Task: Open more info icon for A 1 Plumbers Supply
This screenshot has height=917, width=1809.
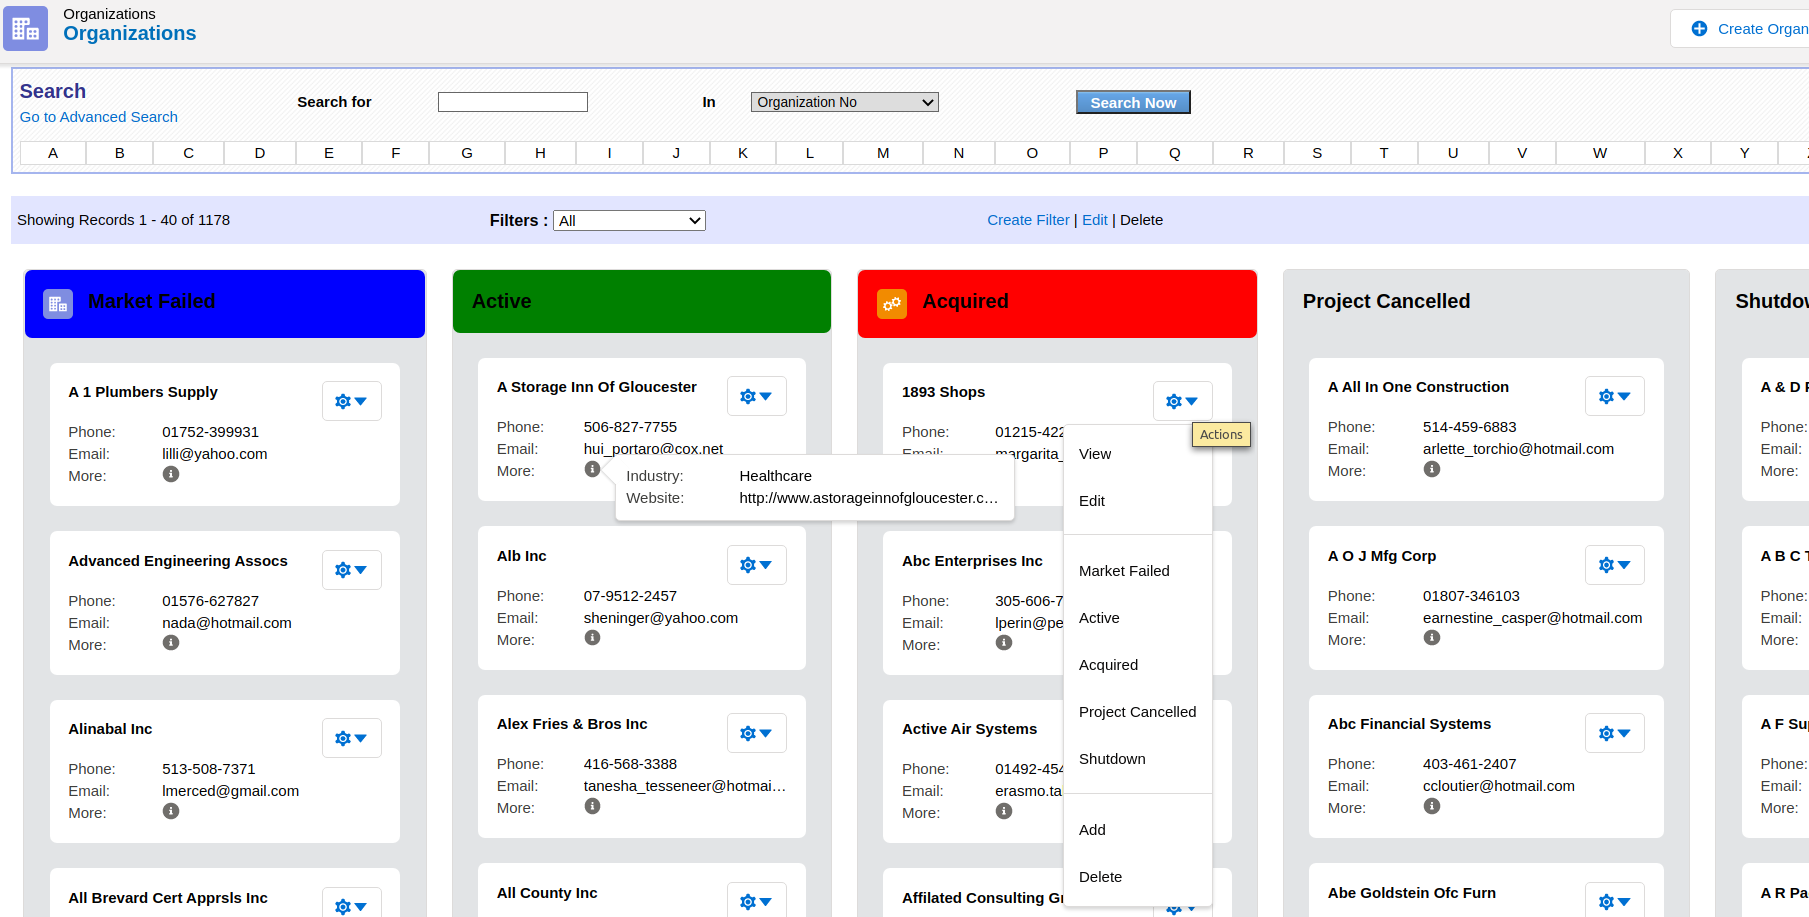Action: pos(171,474)
